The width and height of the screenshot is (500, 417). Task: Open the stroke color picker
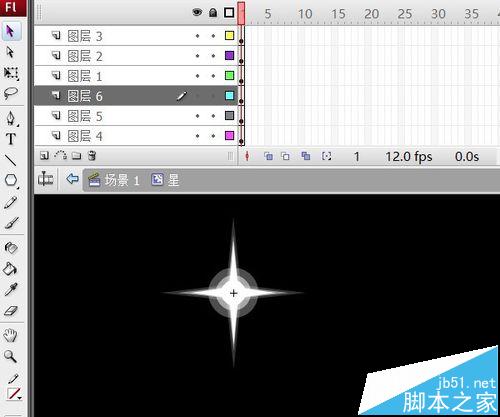(x=14, y=394)
